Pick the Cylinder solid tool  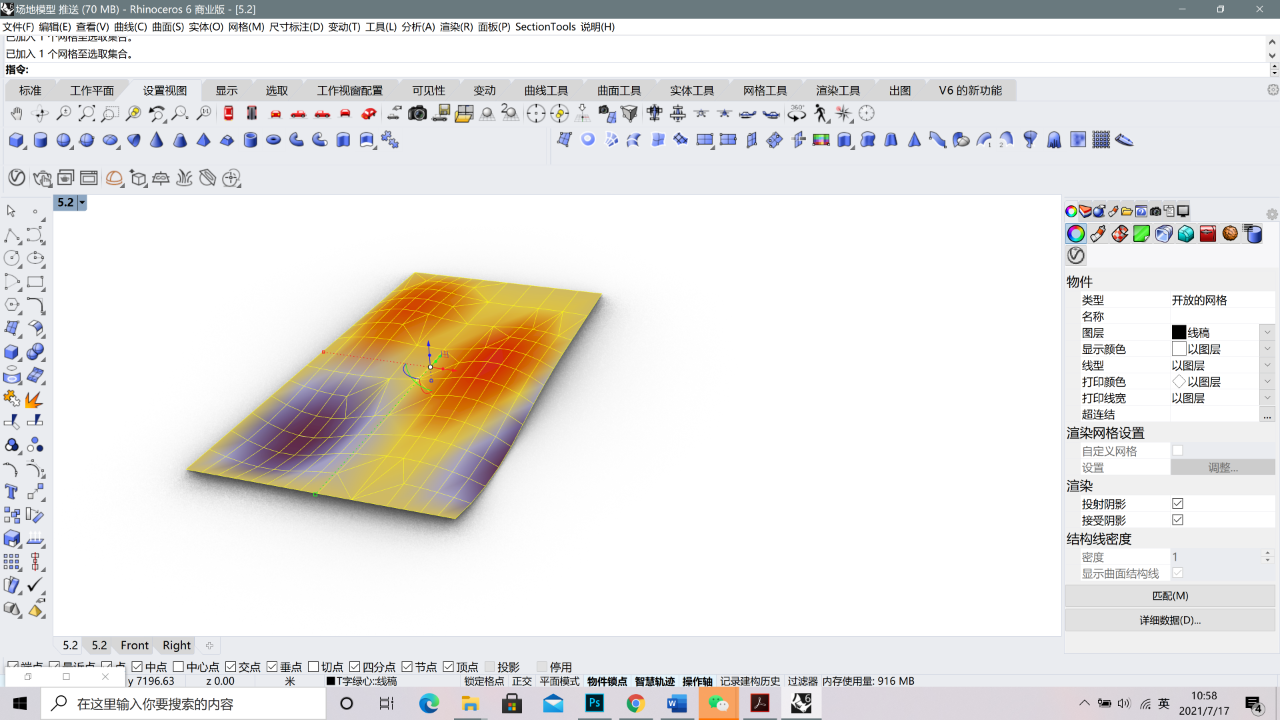click(x=40, y=140)
